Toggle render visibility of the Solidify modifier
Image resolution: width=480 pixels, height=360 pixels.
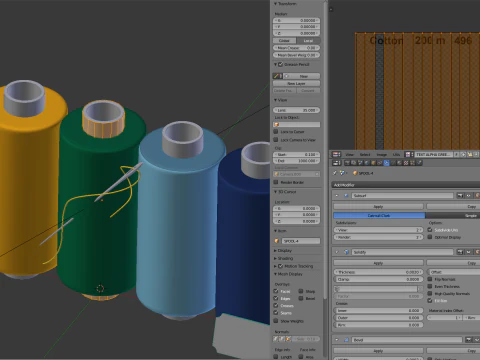tap(460, 252)
